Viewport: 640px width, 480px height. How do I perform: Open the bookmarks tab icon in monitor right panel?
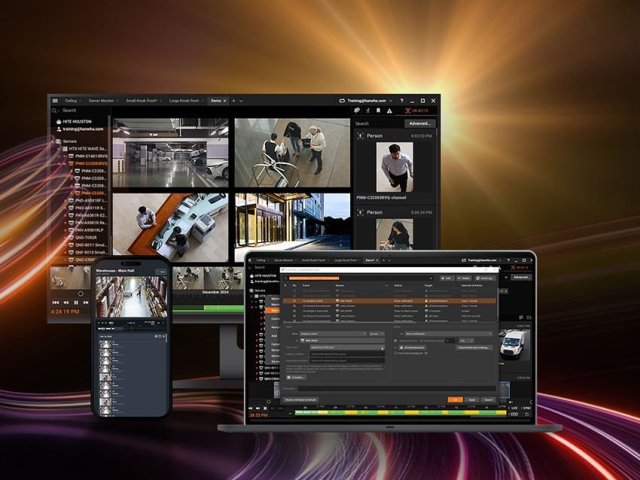pos(378,111)
